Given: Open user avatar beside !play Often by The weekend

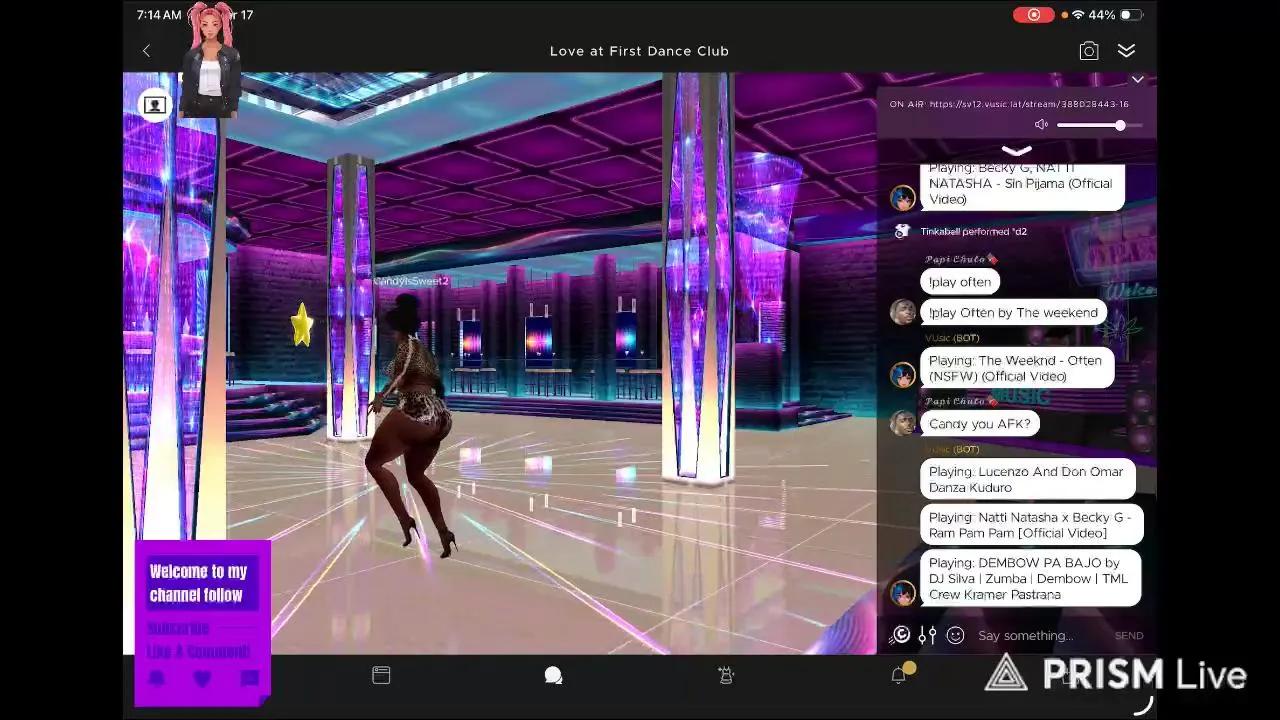Looking at the screenshot, I should (x=903, y=311).
